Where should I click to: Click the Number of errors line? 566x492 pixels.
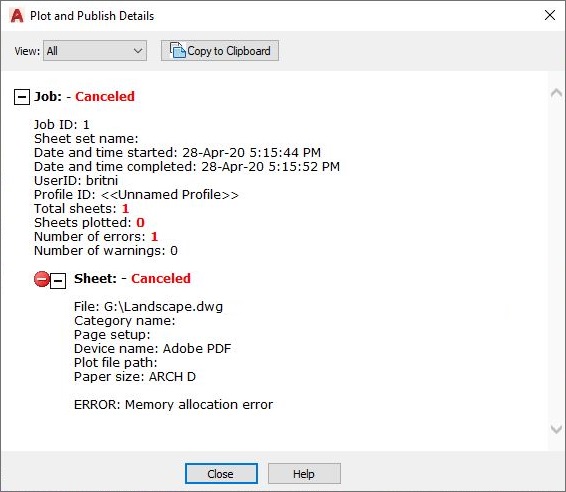96,236
